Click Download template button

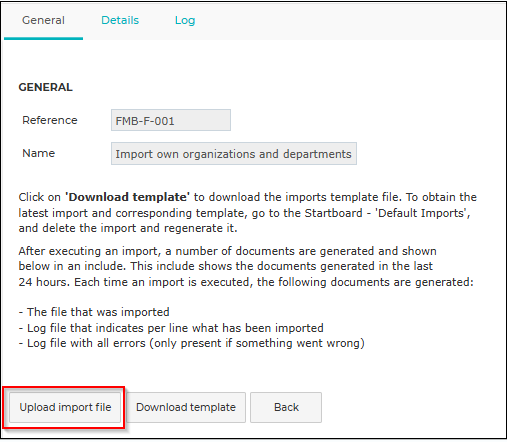pos(186,407)
